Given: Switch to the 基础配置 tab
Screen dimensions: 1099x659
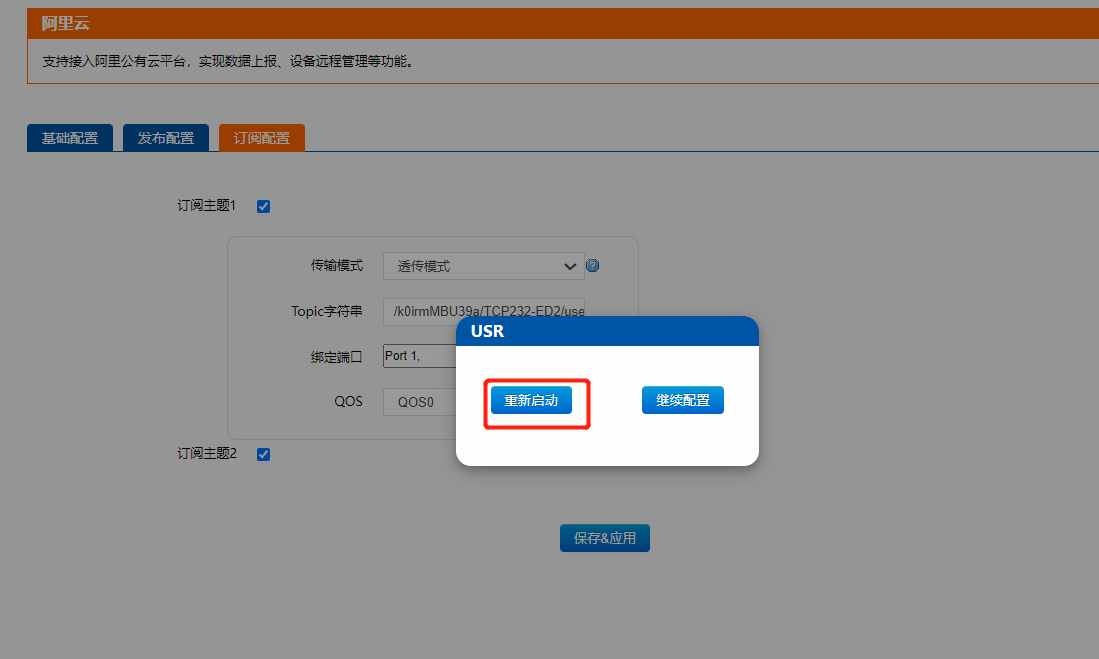Looking at the screenshot, I should coord(70,138).
